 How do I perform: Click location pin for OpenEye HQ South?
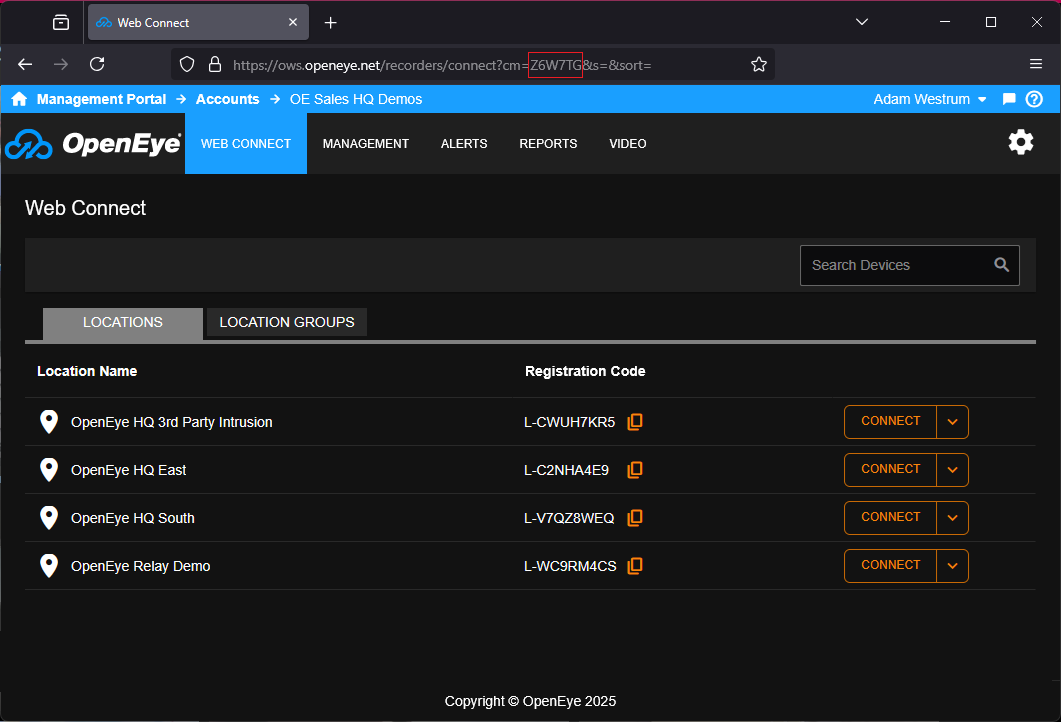(49, 518)
